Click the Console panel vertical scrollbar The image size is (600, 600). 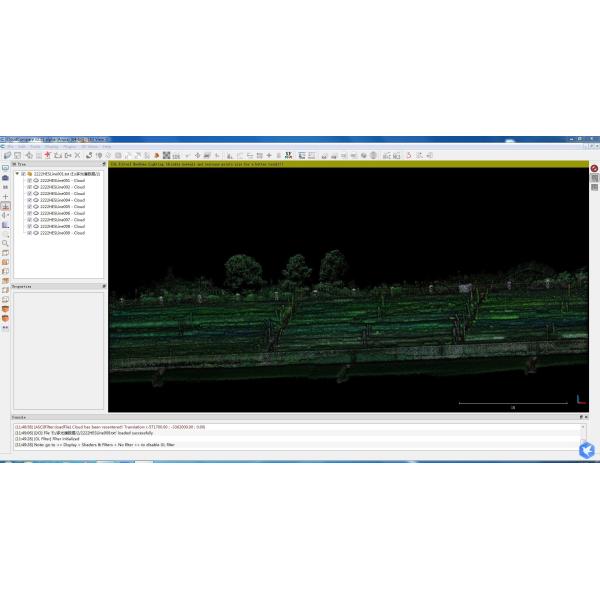(583, 436)
